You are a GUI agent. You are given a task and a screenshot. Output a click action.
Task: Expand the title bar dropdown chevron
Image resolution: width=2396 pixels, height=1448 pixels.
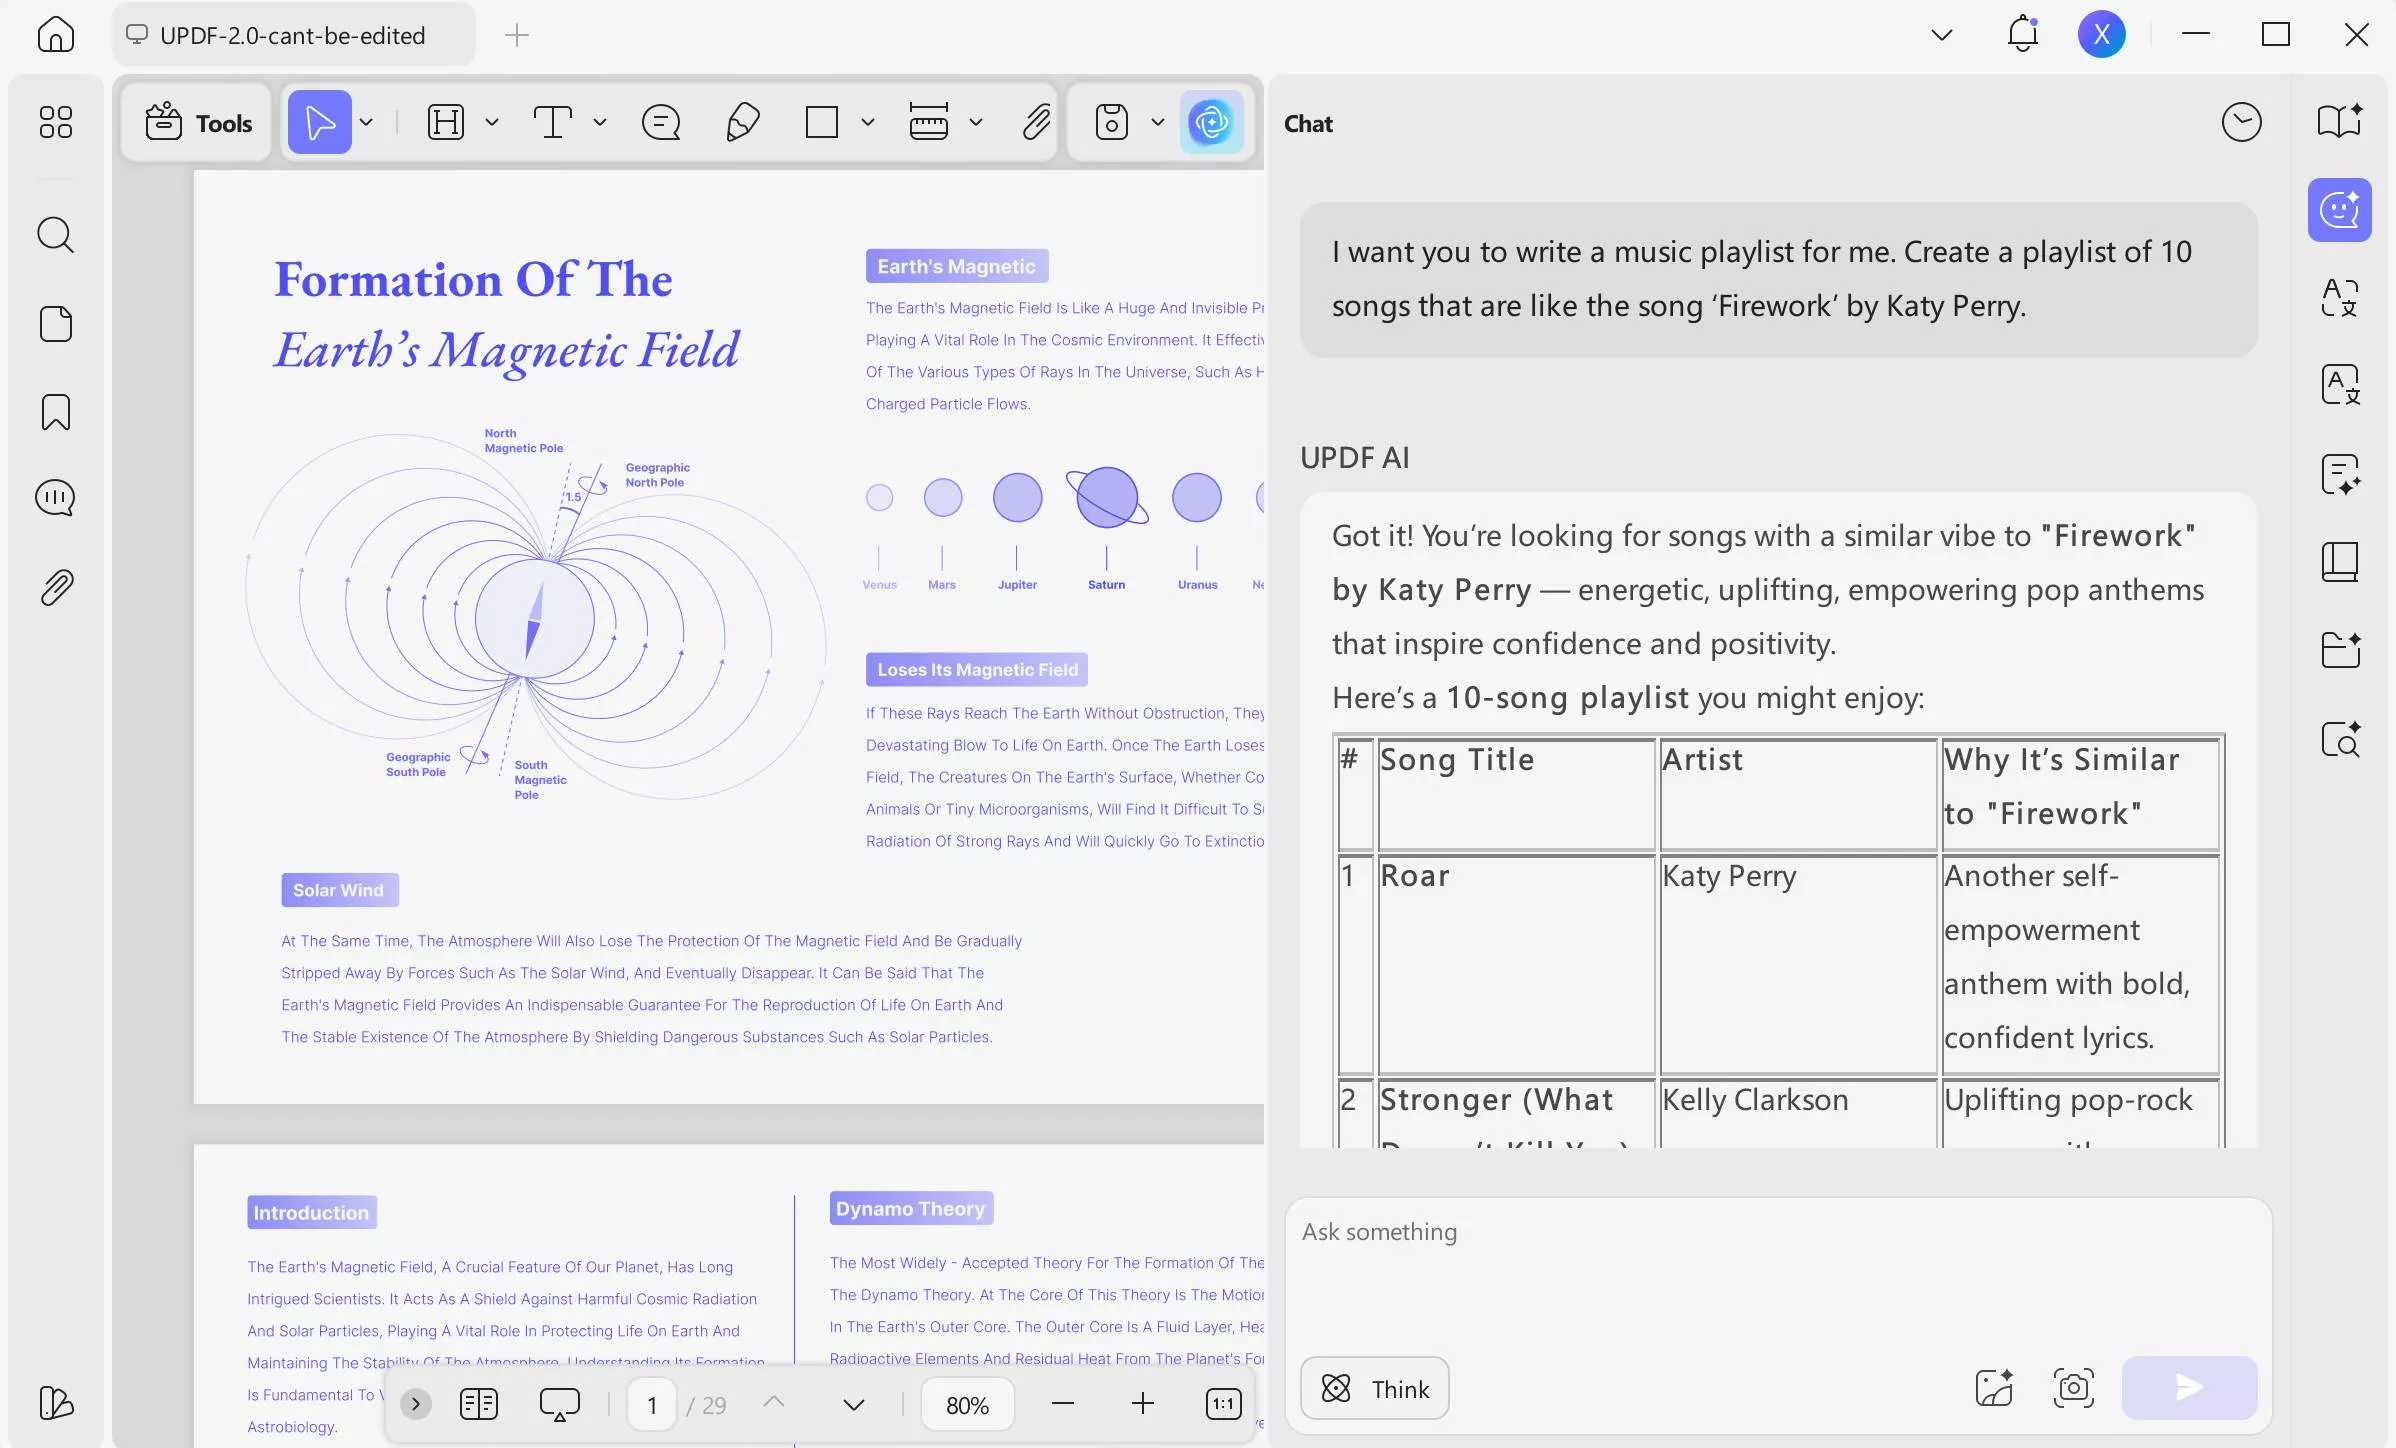point(1941,35)
